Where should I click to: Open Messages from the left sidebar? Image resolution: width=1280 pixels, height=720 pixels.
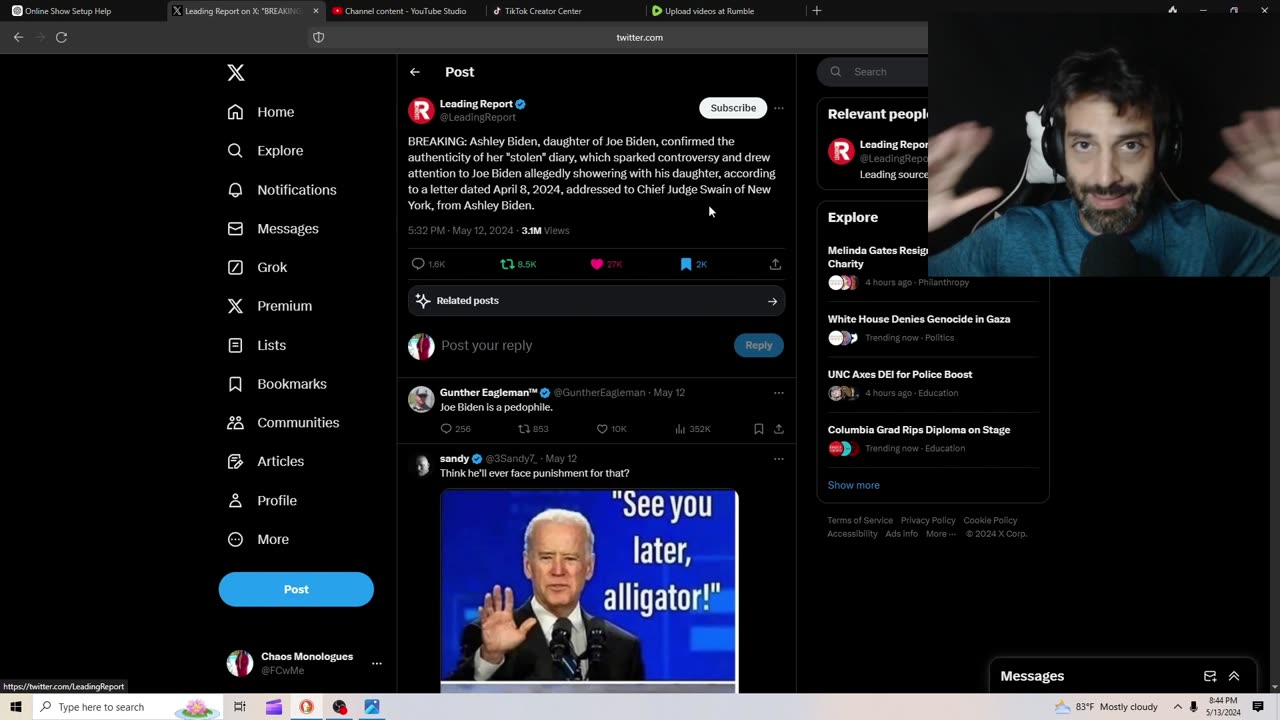click(273, 229)
